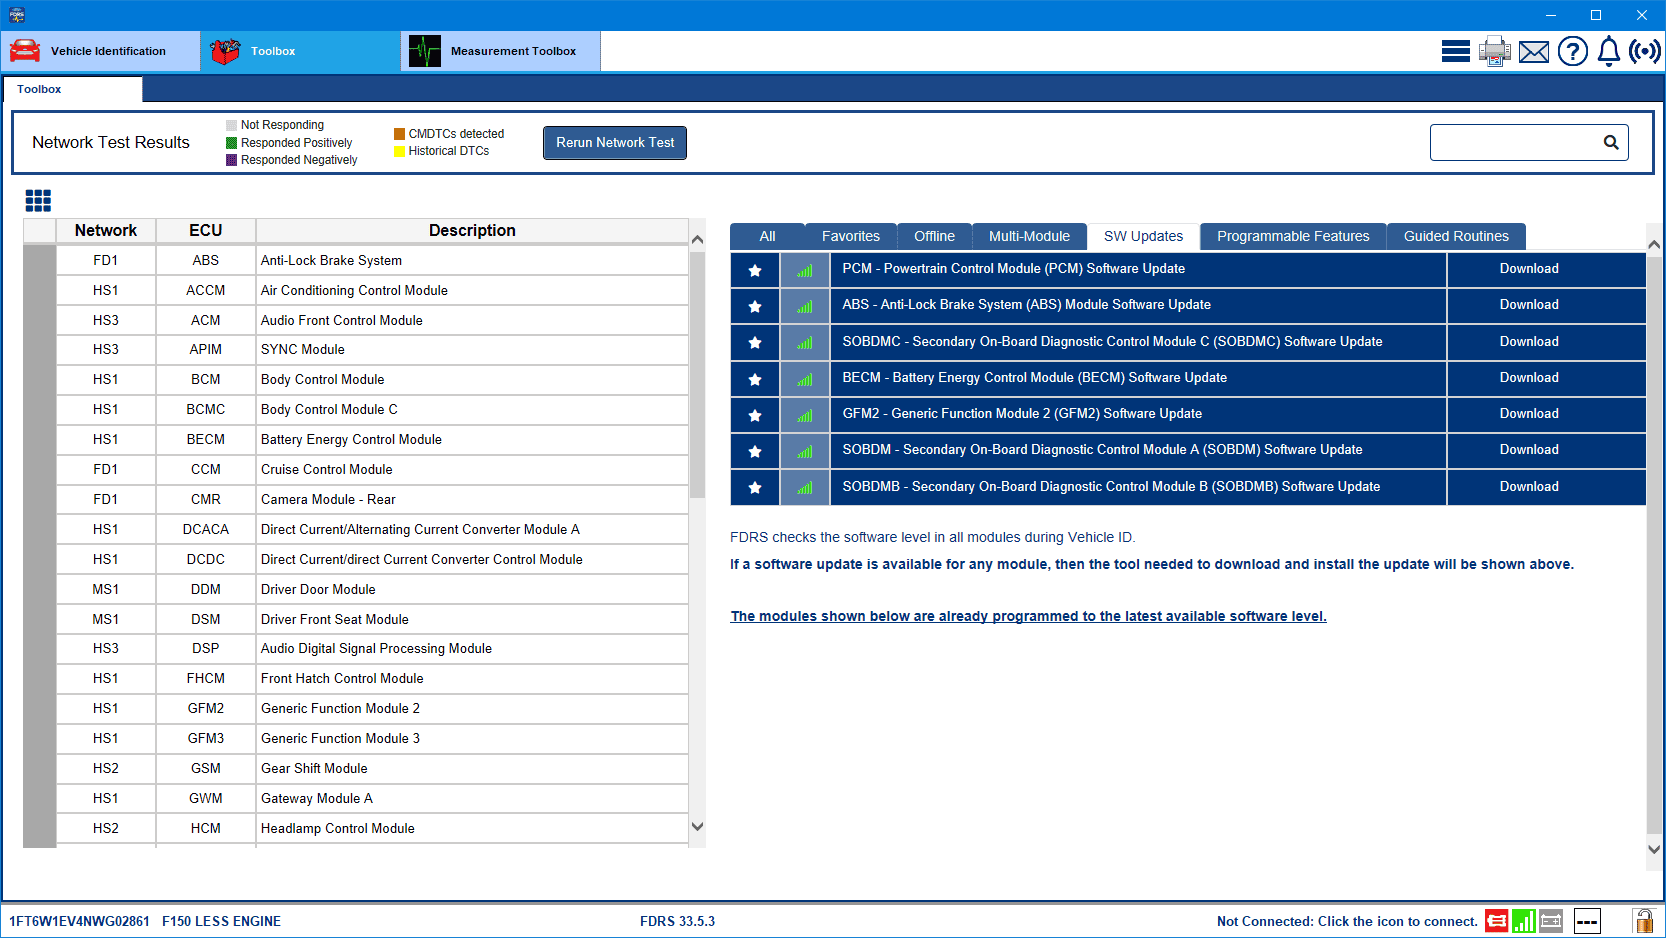Screen dimensions: 1666x938
Task: Open notifications bell icon
Action: pos(1608,51)
